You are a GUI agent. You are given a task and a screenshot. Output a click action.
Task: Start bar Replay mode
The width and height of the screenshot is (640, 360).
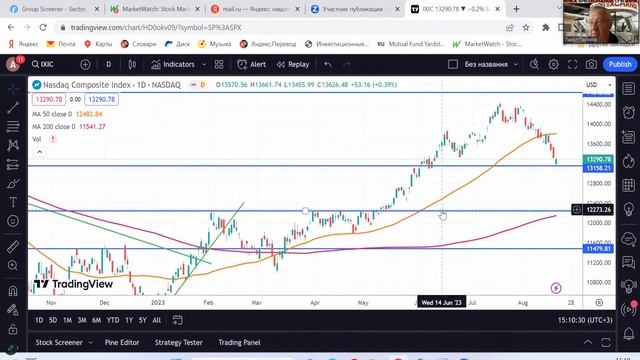pos(293,64)
